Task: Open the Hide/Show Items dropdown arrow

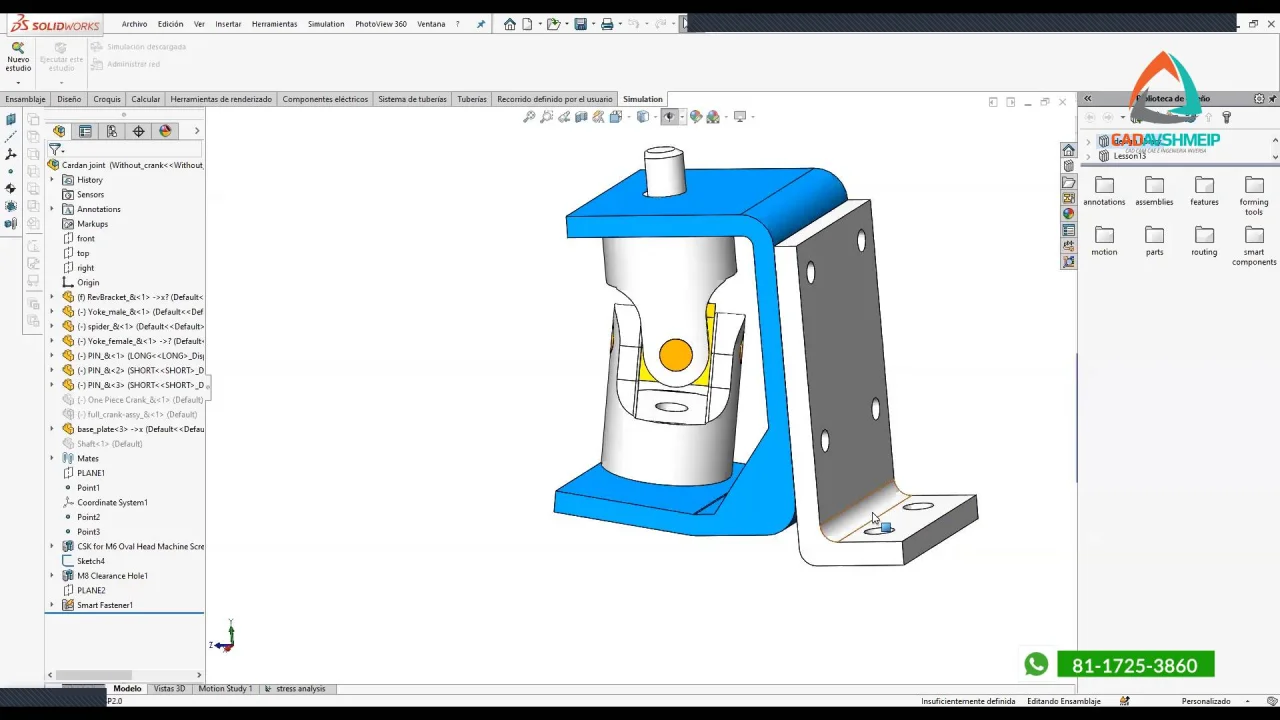Action: tap(681, 117)
